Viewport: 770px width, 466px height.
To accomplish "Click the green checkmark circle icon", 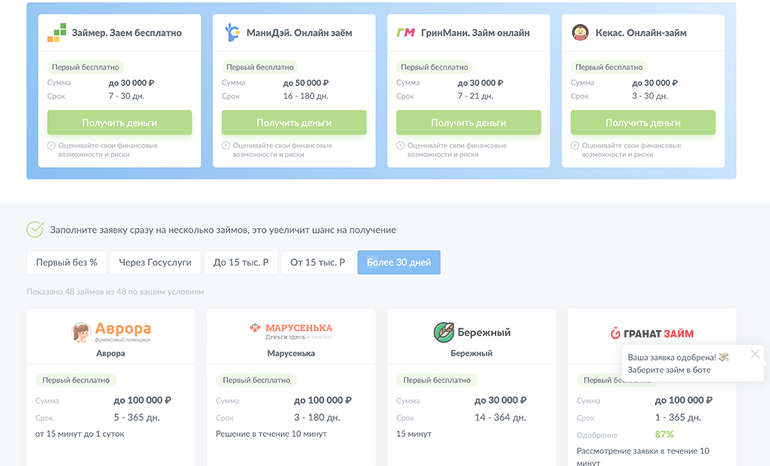I will click(35, 229).
